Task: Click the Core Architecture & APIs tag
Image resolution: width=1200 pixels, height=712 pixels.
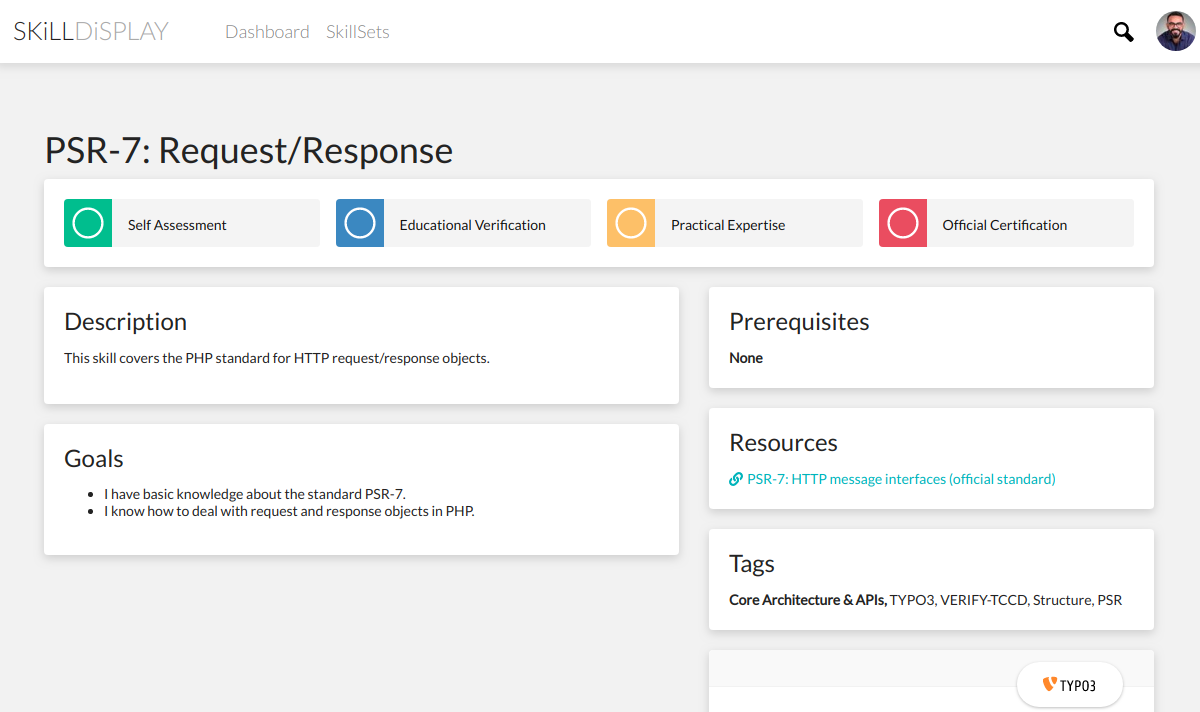Action: pos(806,600)
